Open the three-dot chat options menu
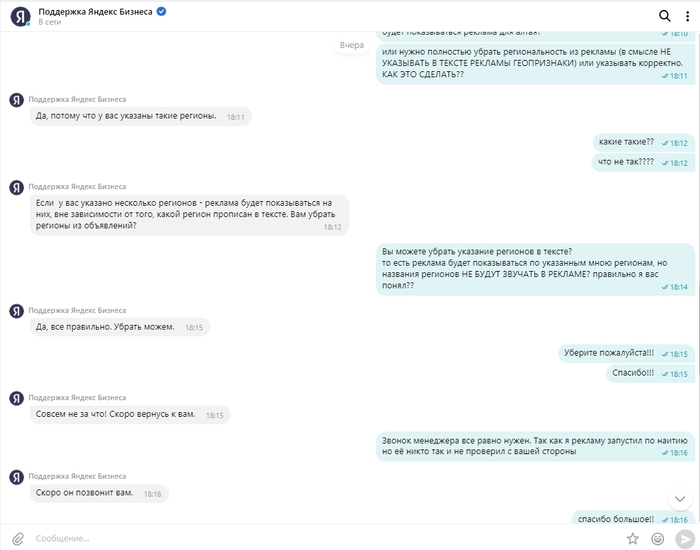The width and height of the screenshot is (700, 550). pyautogui.click(x=686, y=16)
